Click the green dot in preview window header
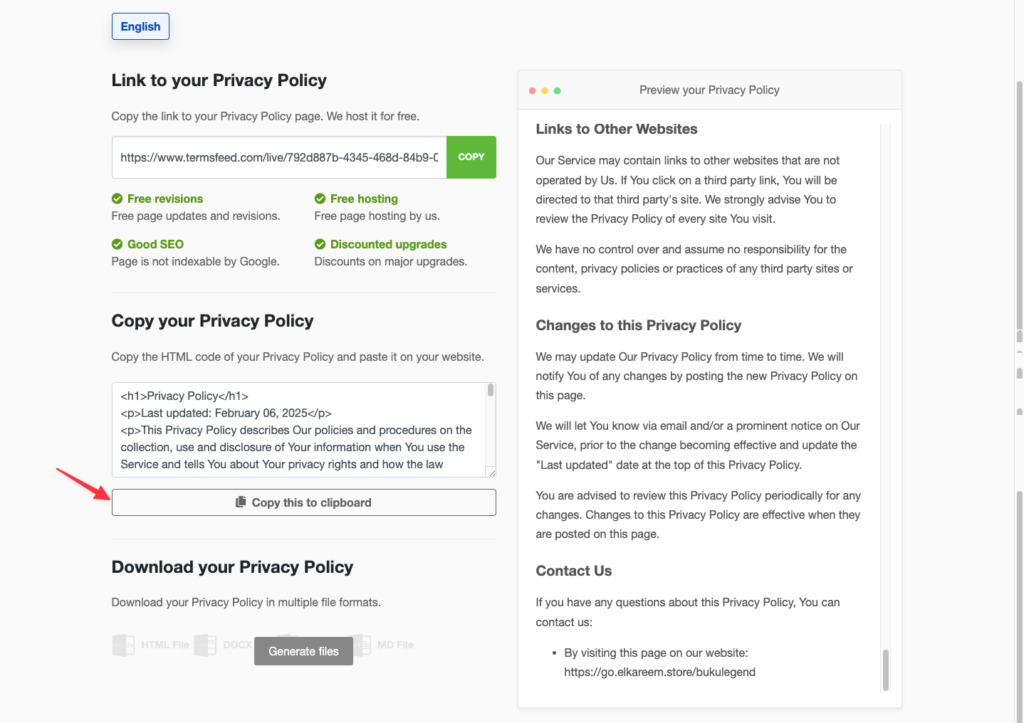Image resolution: width=1024 pixels, height=723 pixels. 557,91
